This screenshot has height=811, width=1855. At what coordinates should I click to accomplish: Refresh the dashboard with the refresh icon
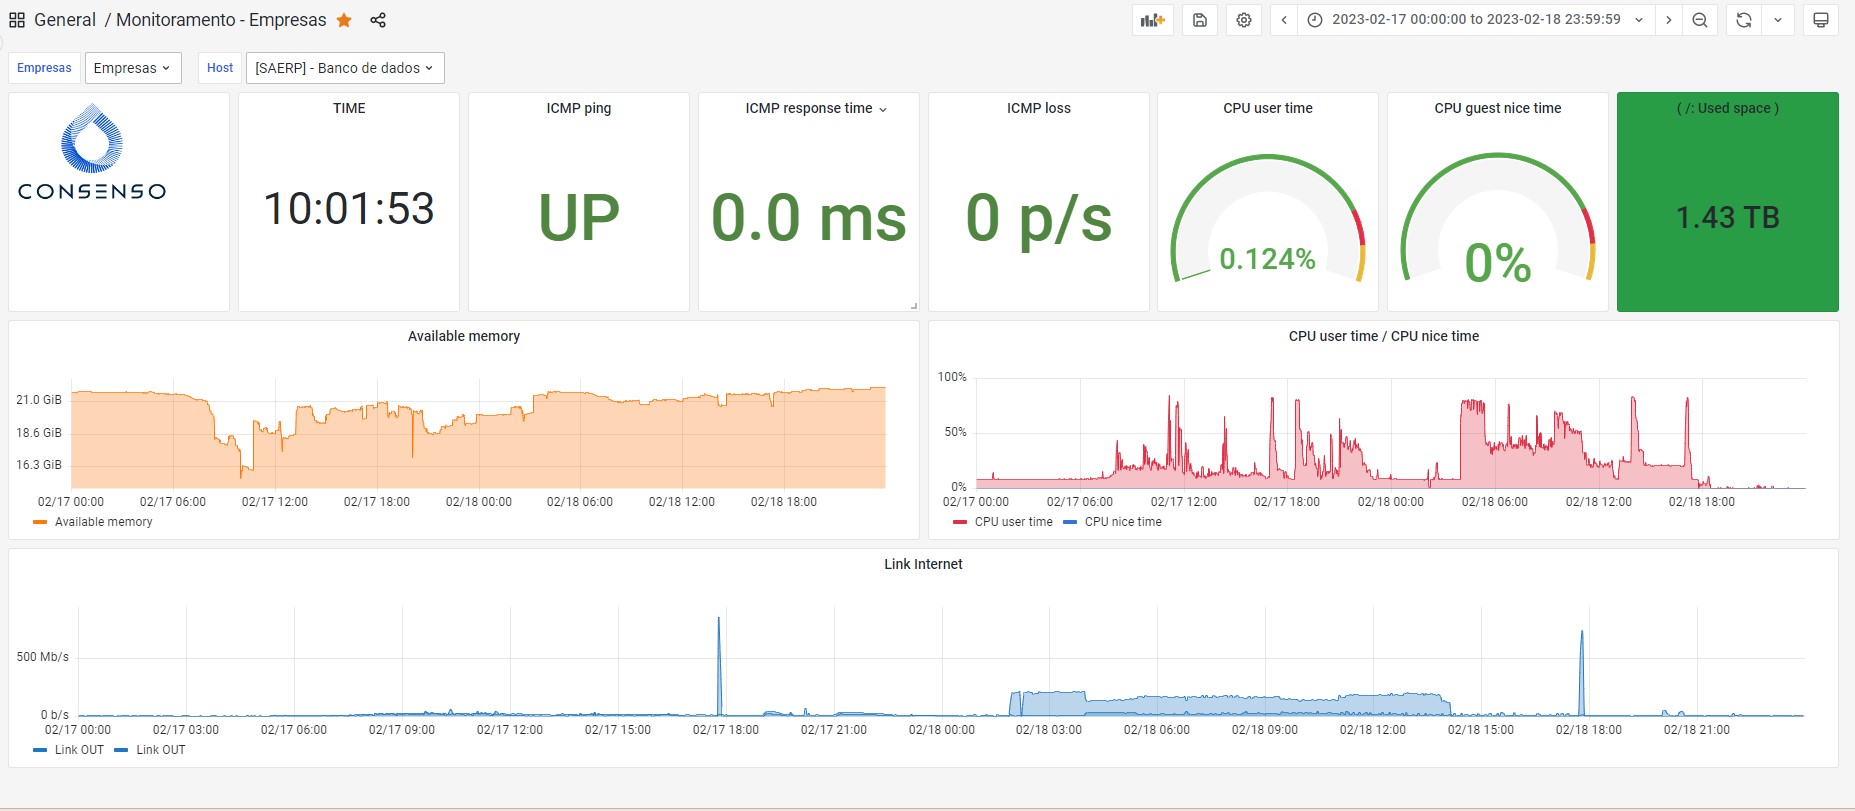pyautogui.click(x=1744, y=20)
